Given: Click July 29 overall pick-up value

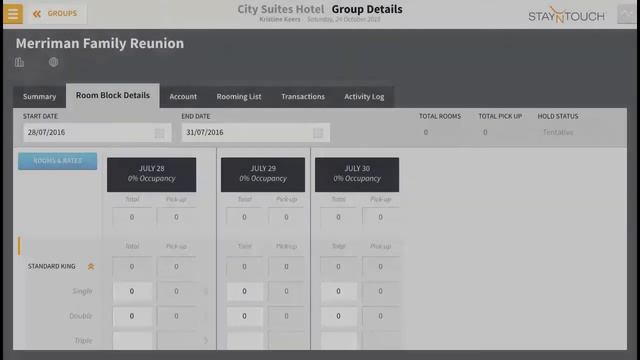Looking at the screenshot, I should (286, 217).
